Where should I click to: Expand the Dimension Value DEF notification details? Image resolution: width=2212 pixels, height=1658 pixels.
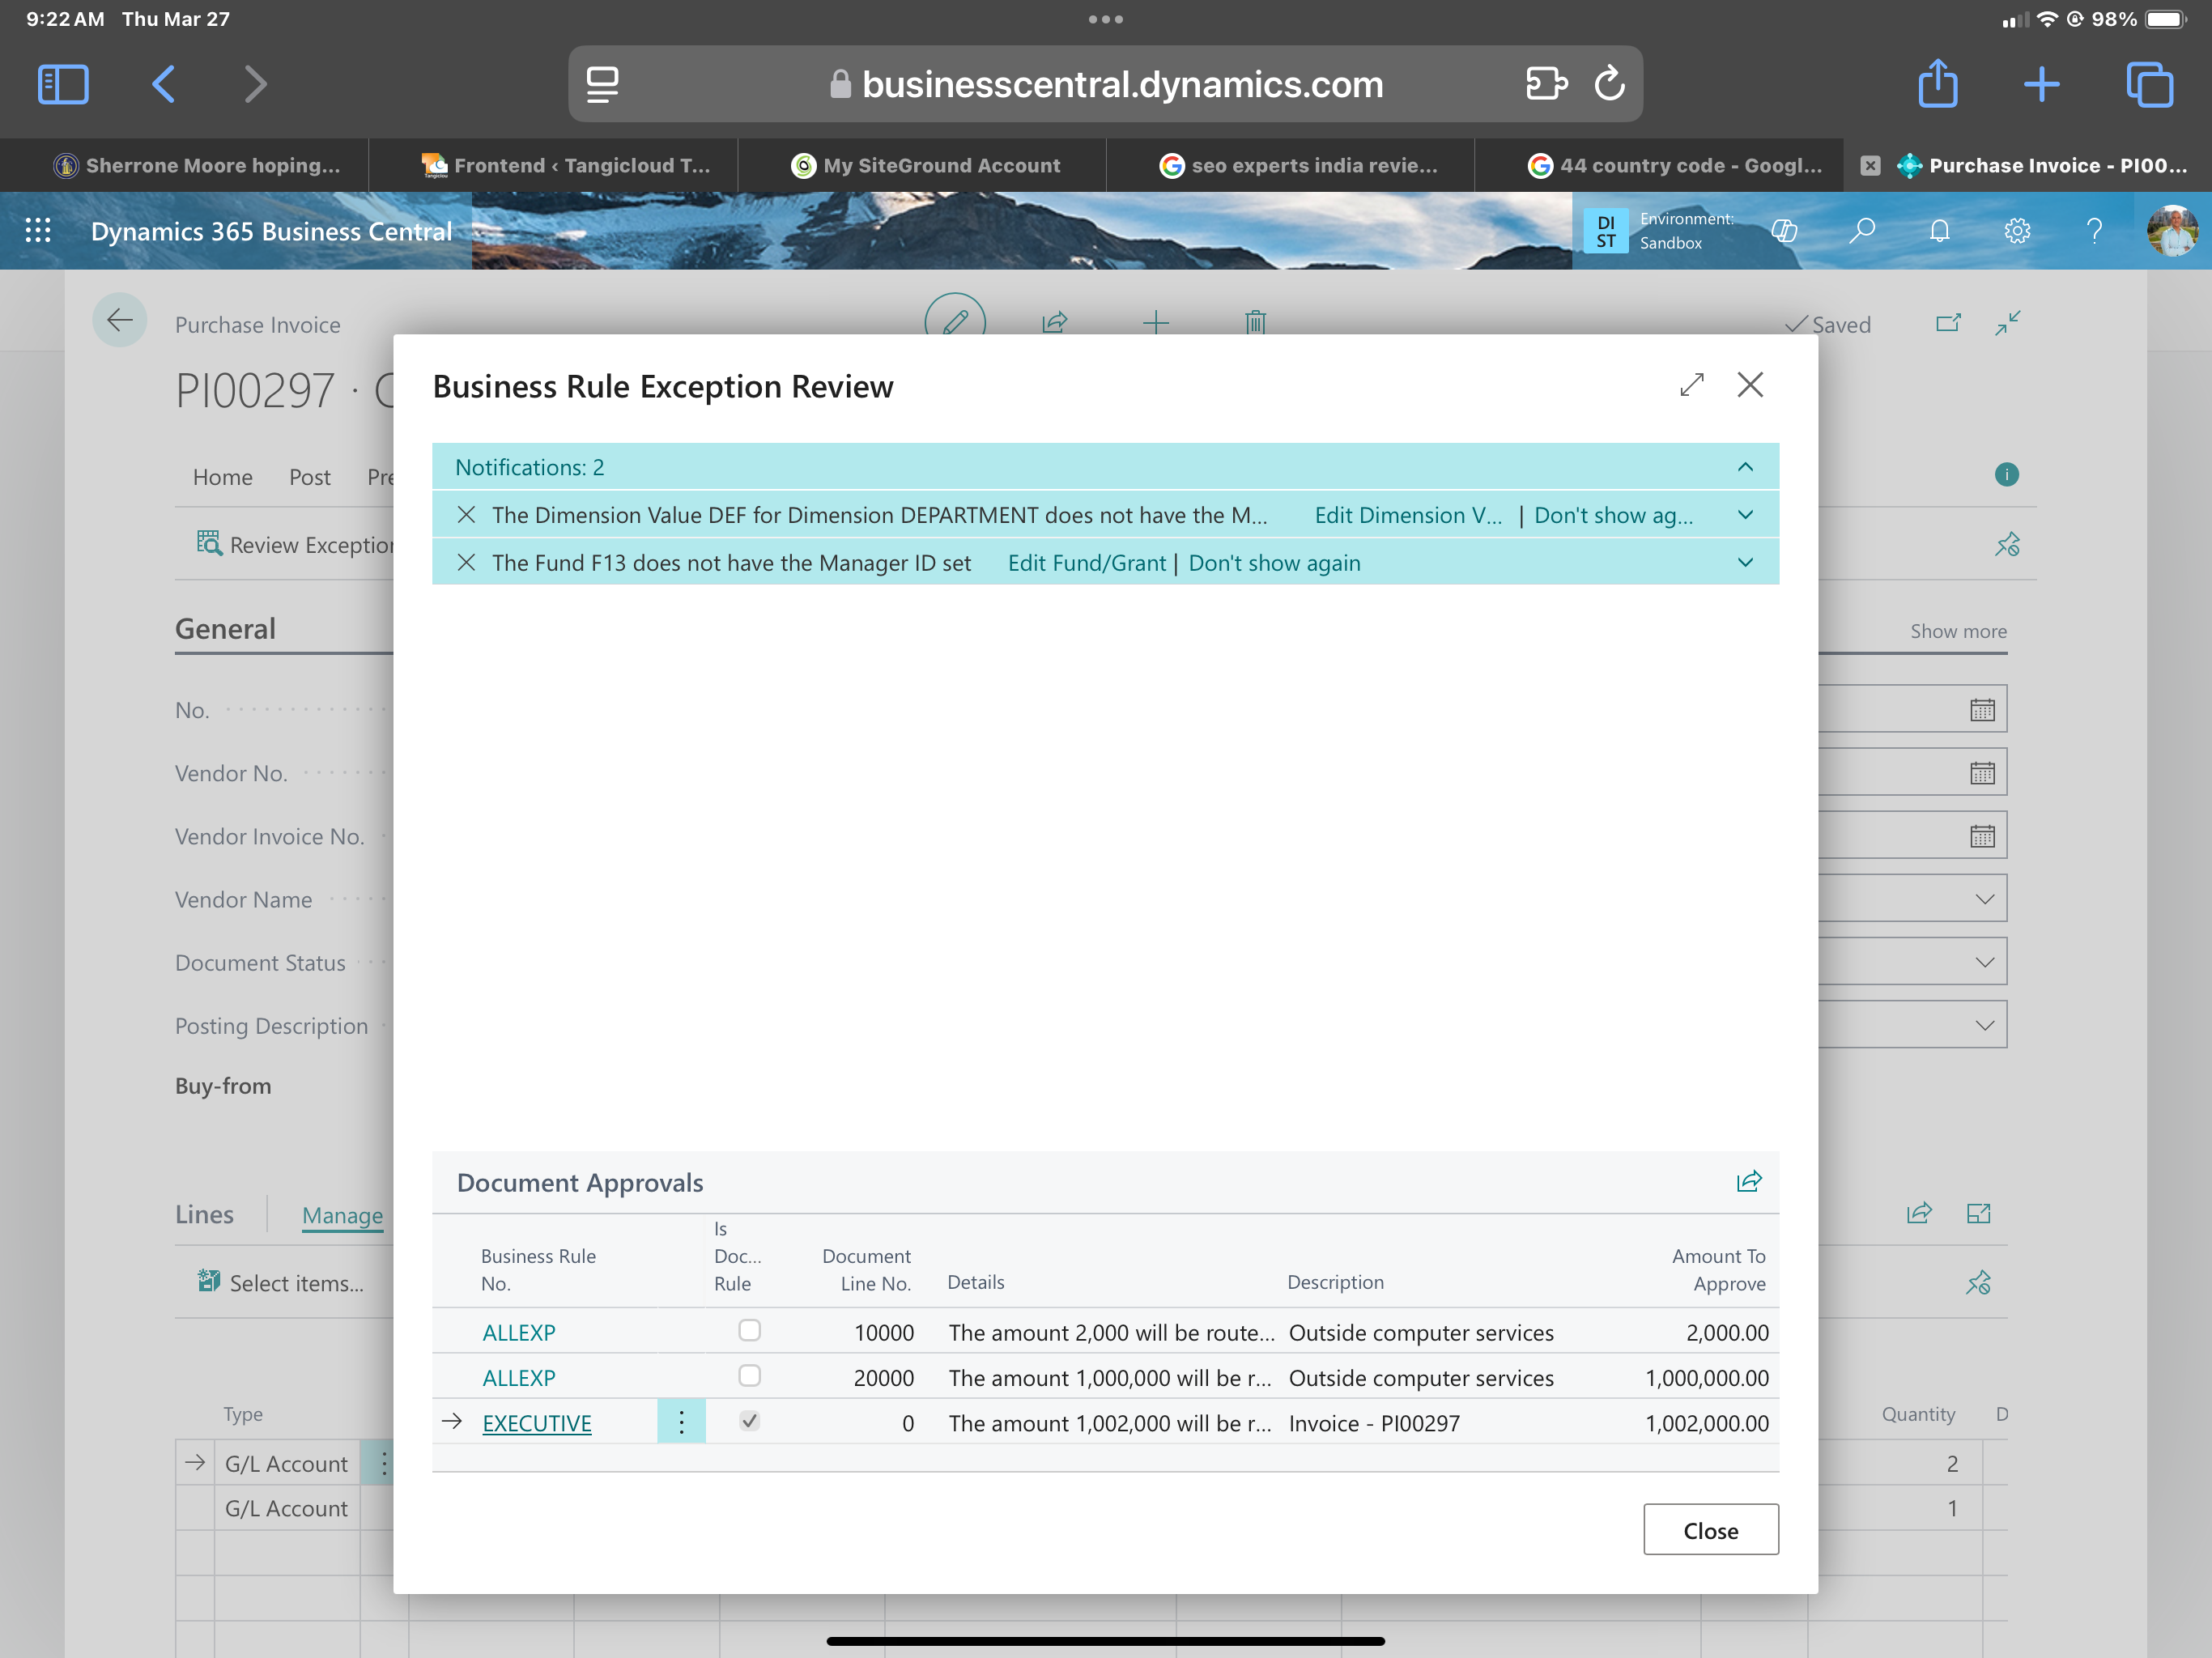point(1745,515)
